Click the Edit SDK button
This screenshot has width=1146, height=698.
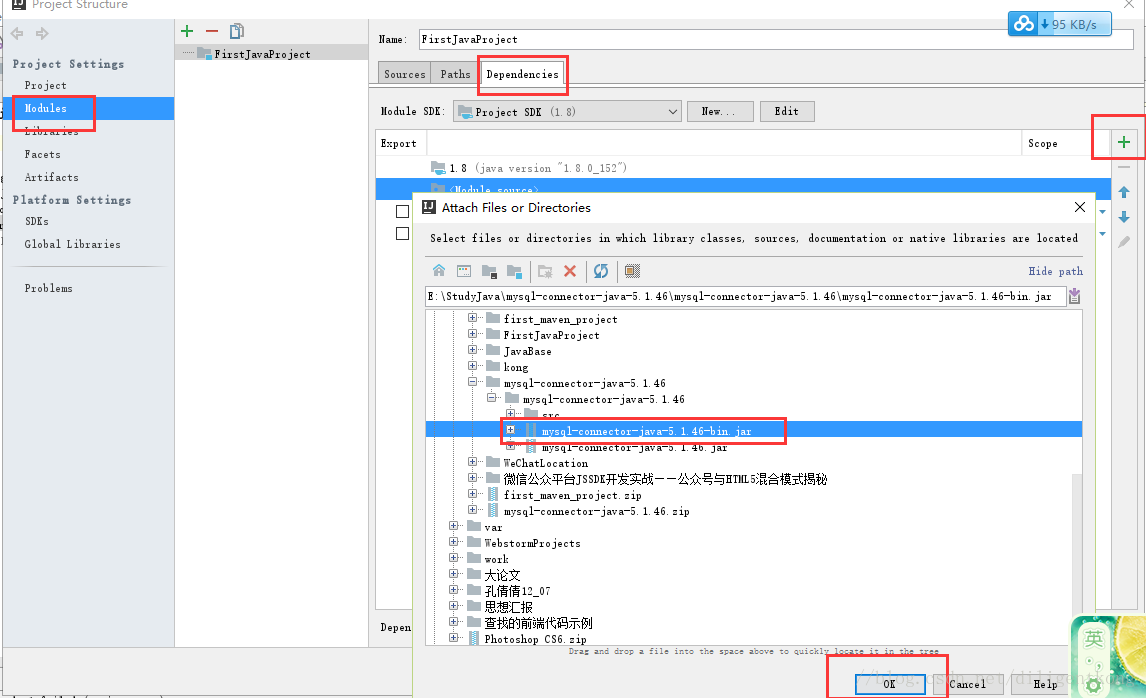786,111
